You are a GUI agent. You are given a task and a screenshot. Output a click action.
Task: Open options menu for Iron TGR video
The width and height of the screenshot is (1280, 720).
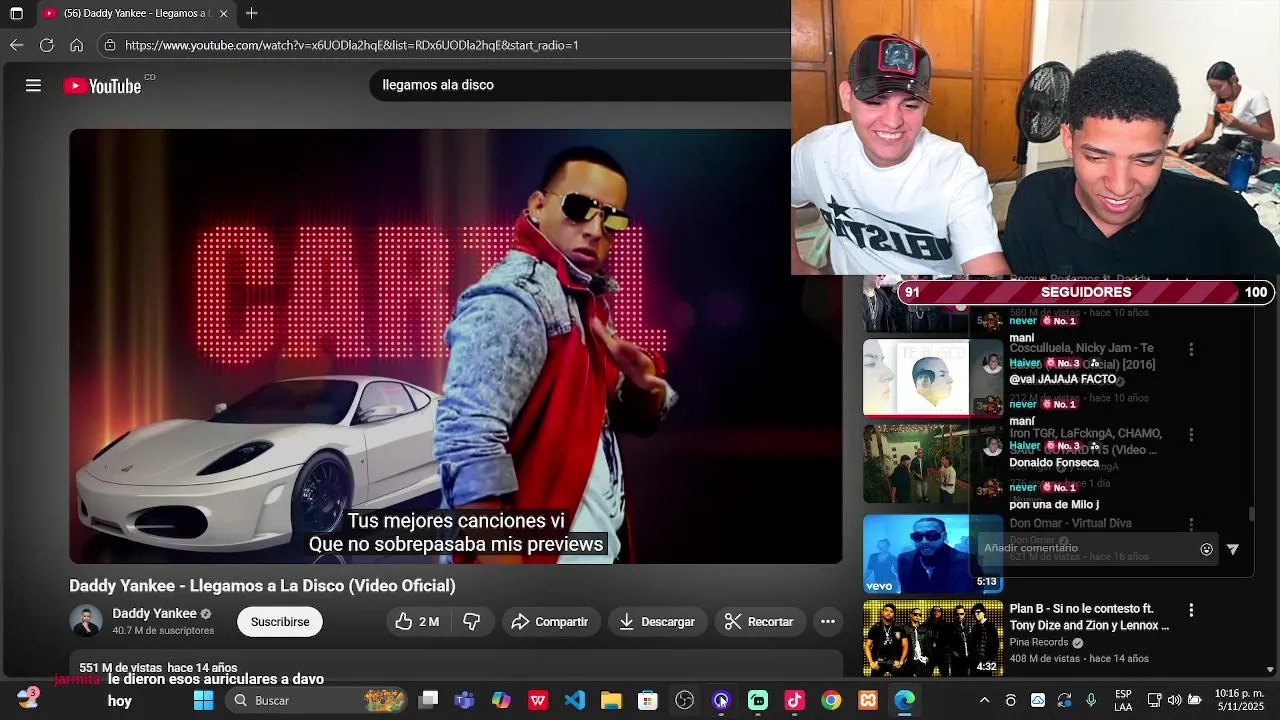tap(1191, 435)
